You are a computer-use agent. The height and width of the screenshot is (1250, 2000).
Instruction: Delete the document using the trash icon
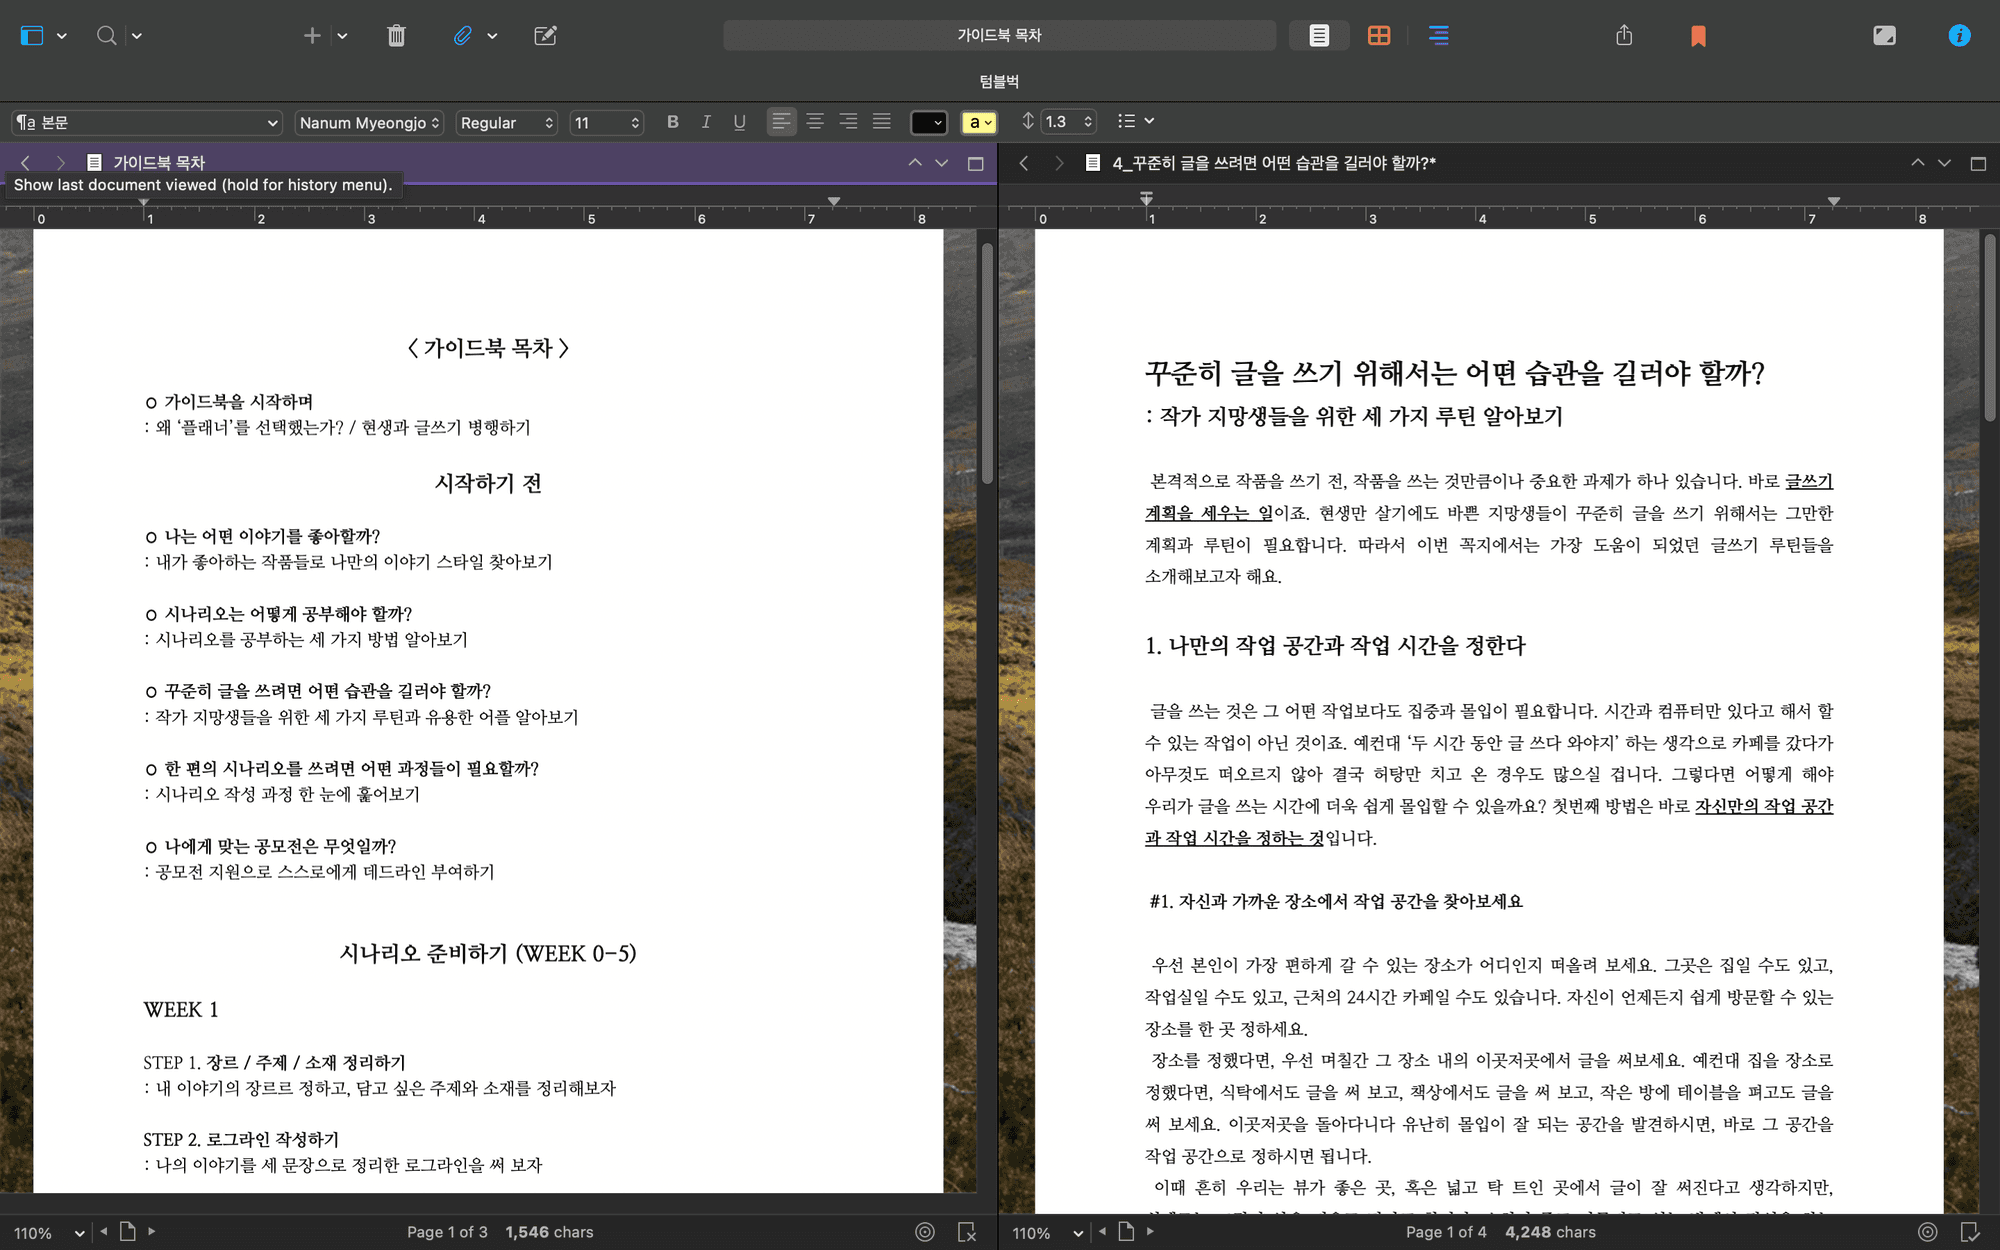[396, 36]
